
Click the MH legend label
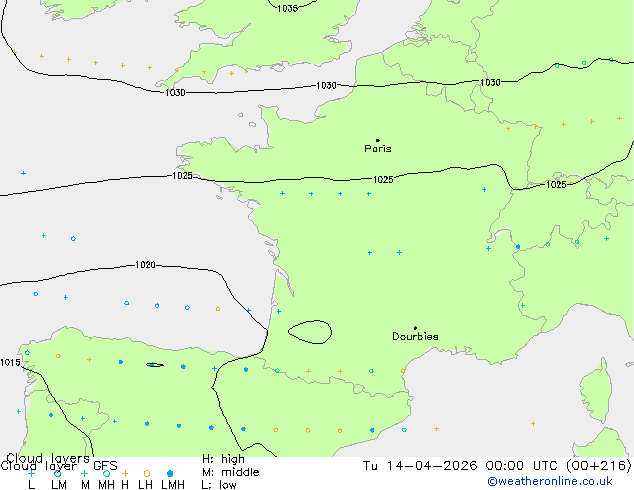(106, 484)
